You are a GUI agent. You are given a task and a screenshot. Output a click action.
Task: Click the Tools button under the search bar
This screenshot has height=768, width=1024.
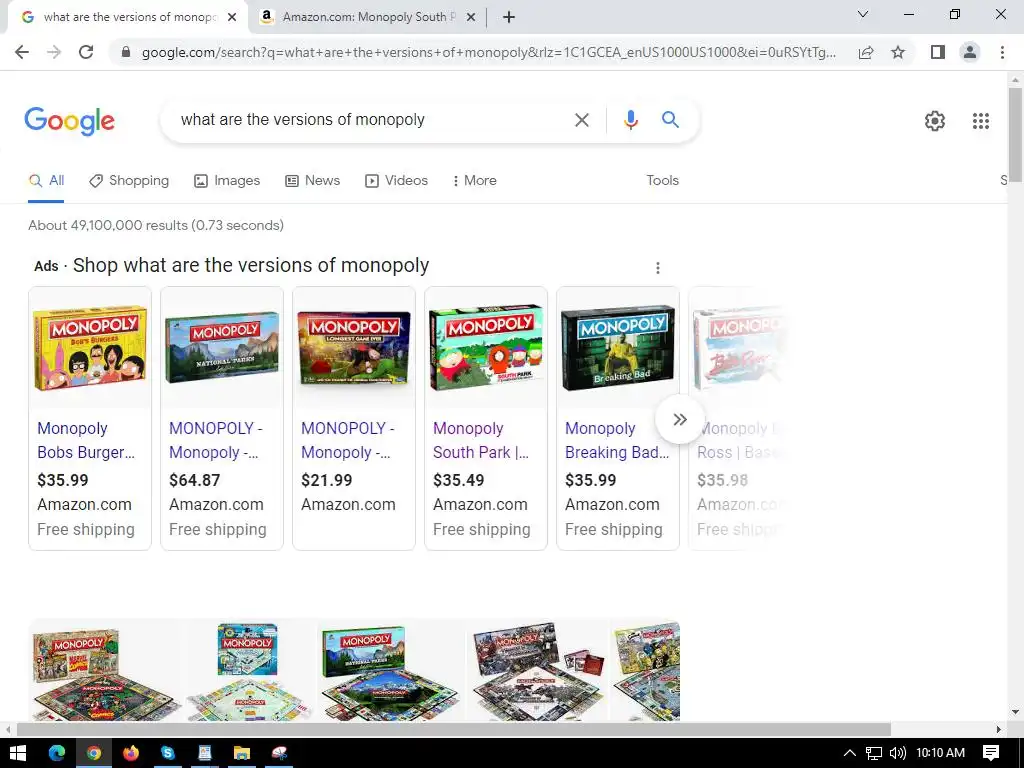click(x=662, y=180)
